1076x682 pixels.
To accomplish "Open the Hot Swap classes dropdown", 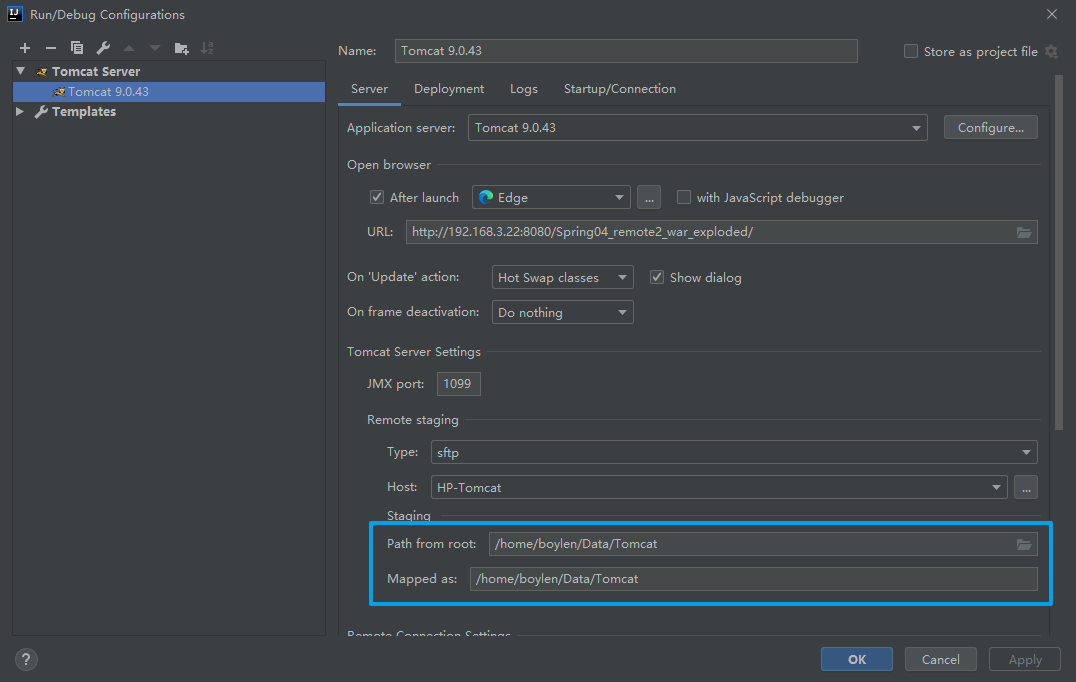I will click(563, 277).
